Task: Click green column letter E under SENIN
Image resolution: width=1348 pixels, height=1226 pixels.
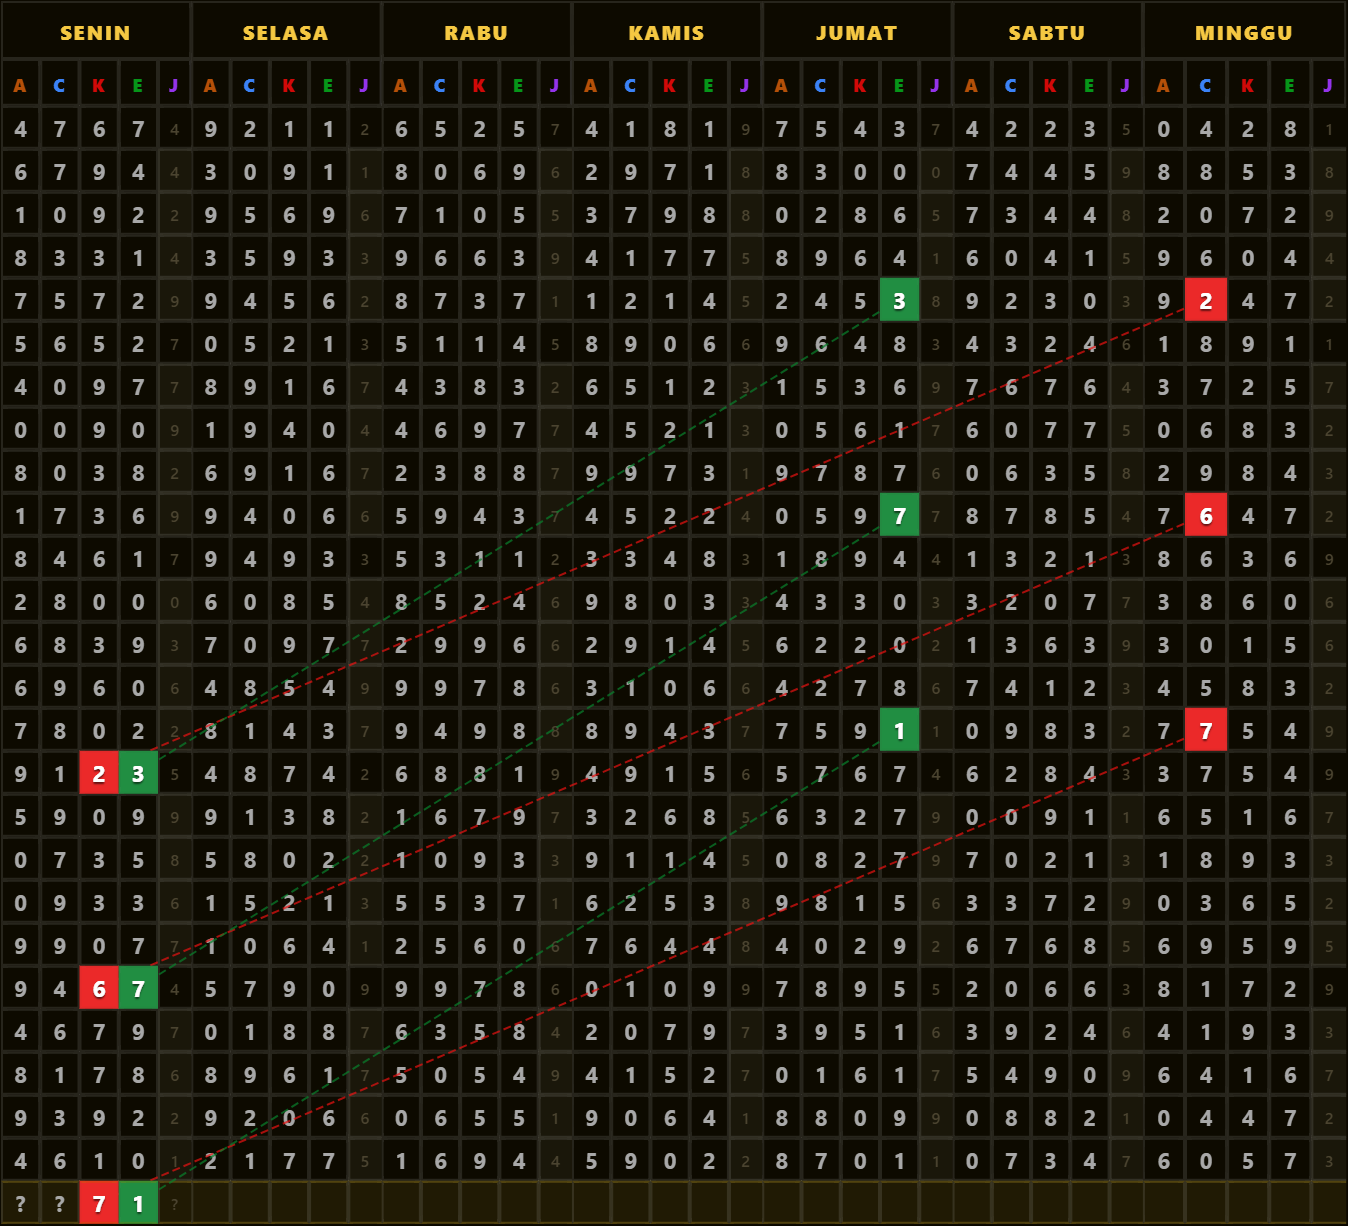Action: click(x=138, y=86)
